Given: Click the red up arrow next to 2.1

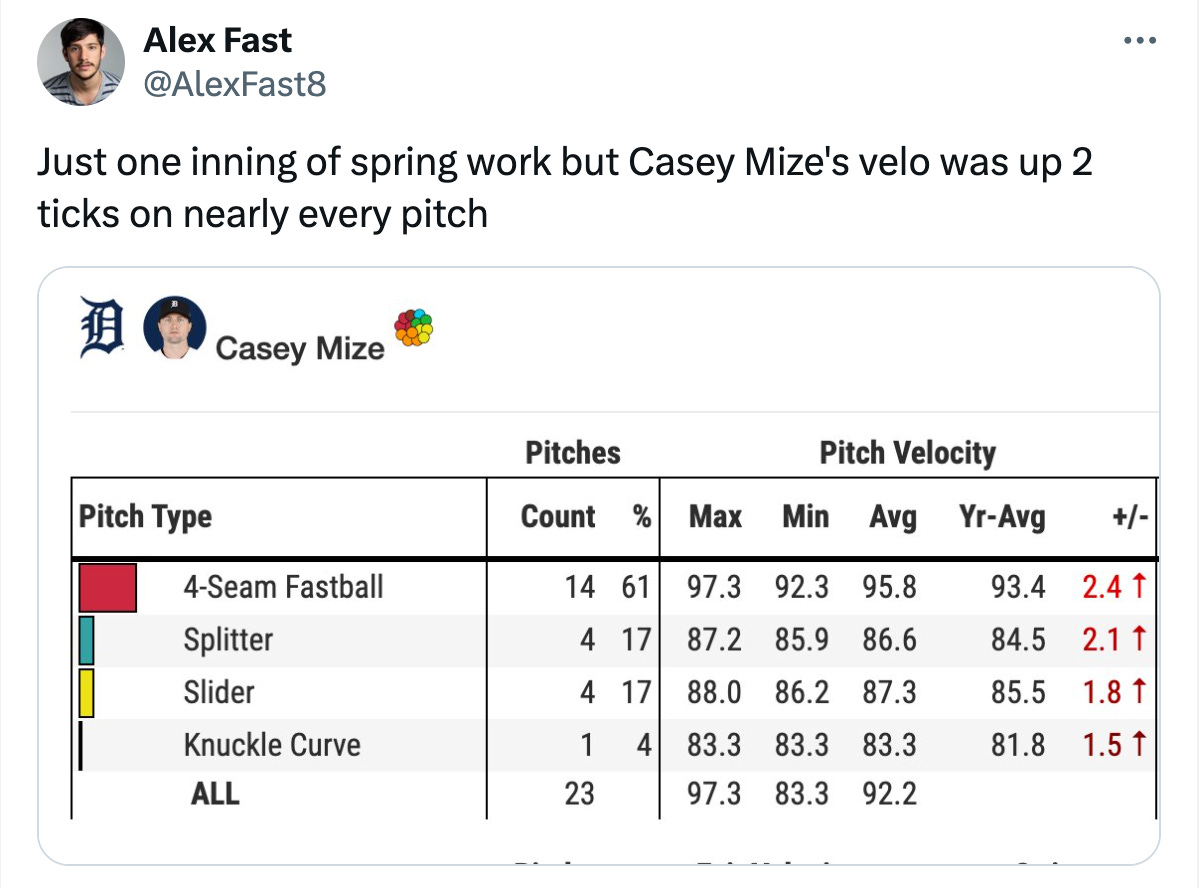Looking at the screenshot, I should tap(1138, 639).
